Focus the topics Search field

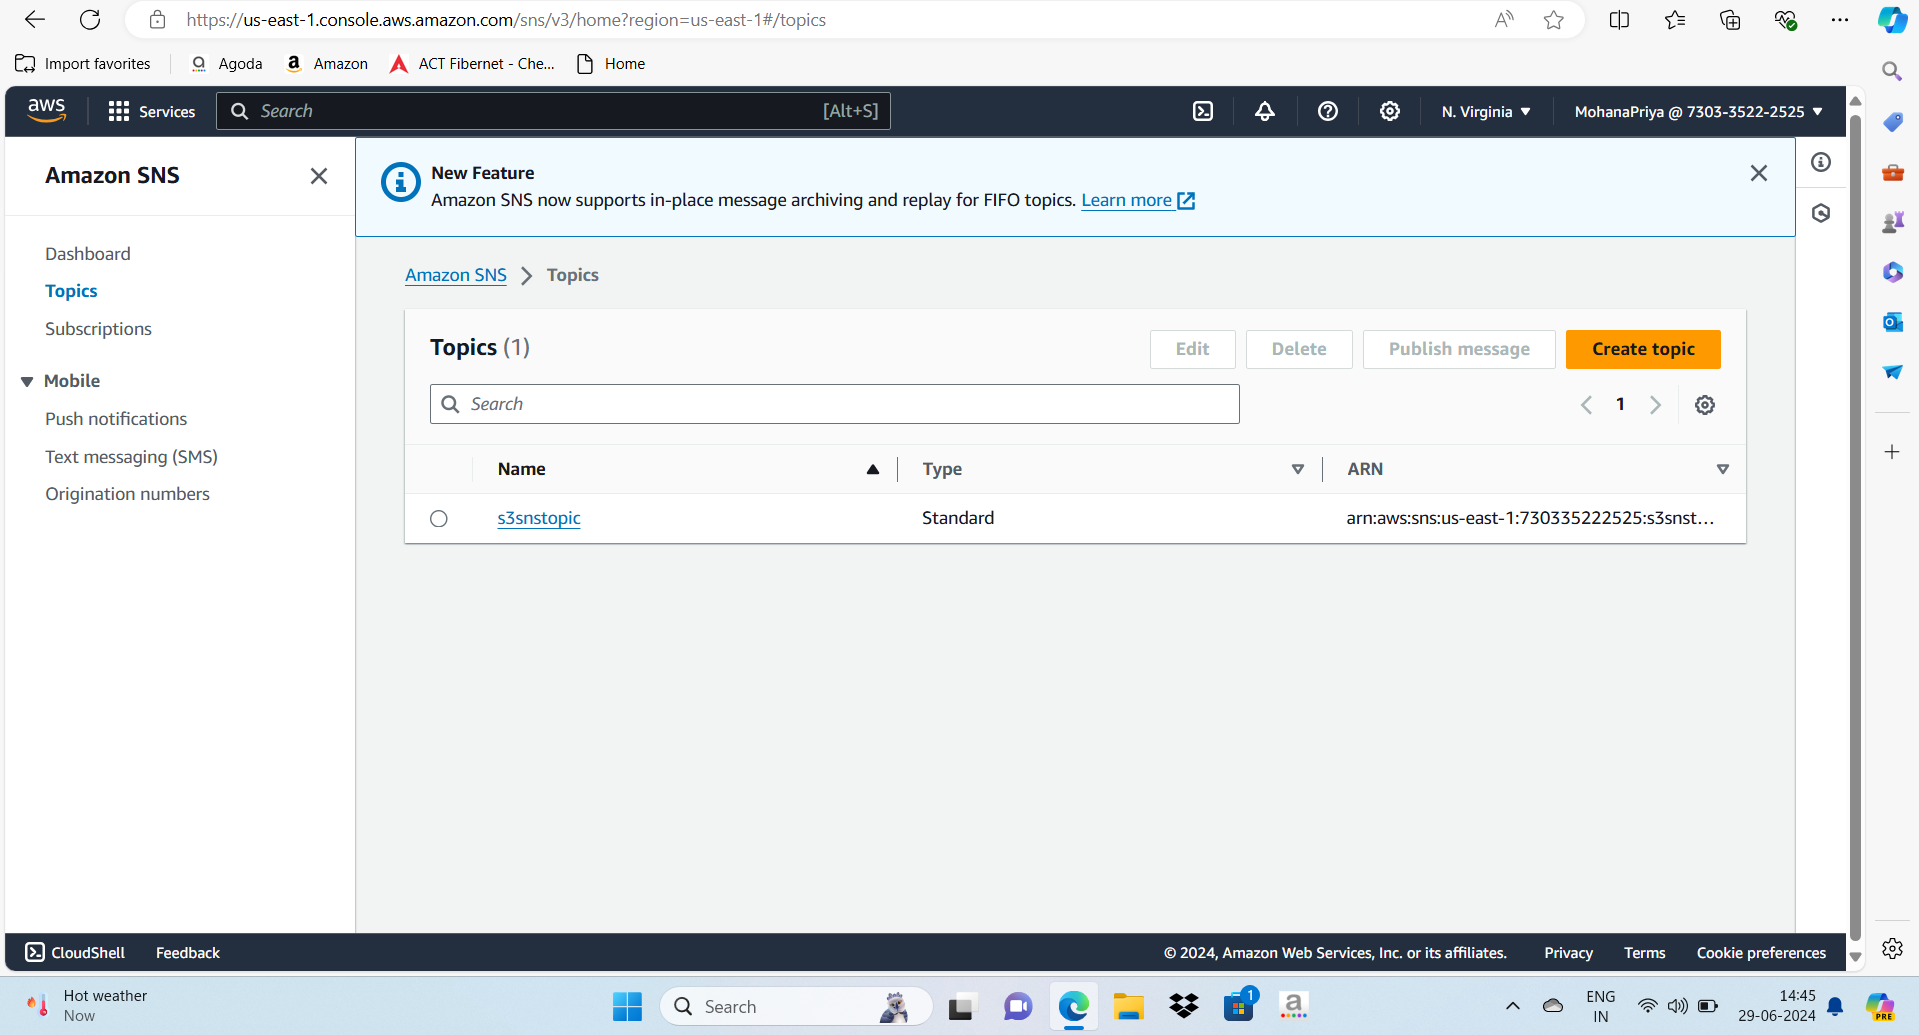tap(835, 404)
